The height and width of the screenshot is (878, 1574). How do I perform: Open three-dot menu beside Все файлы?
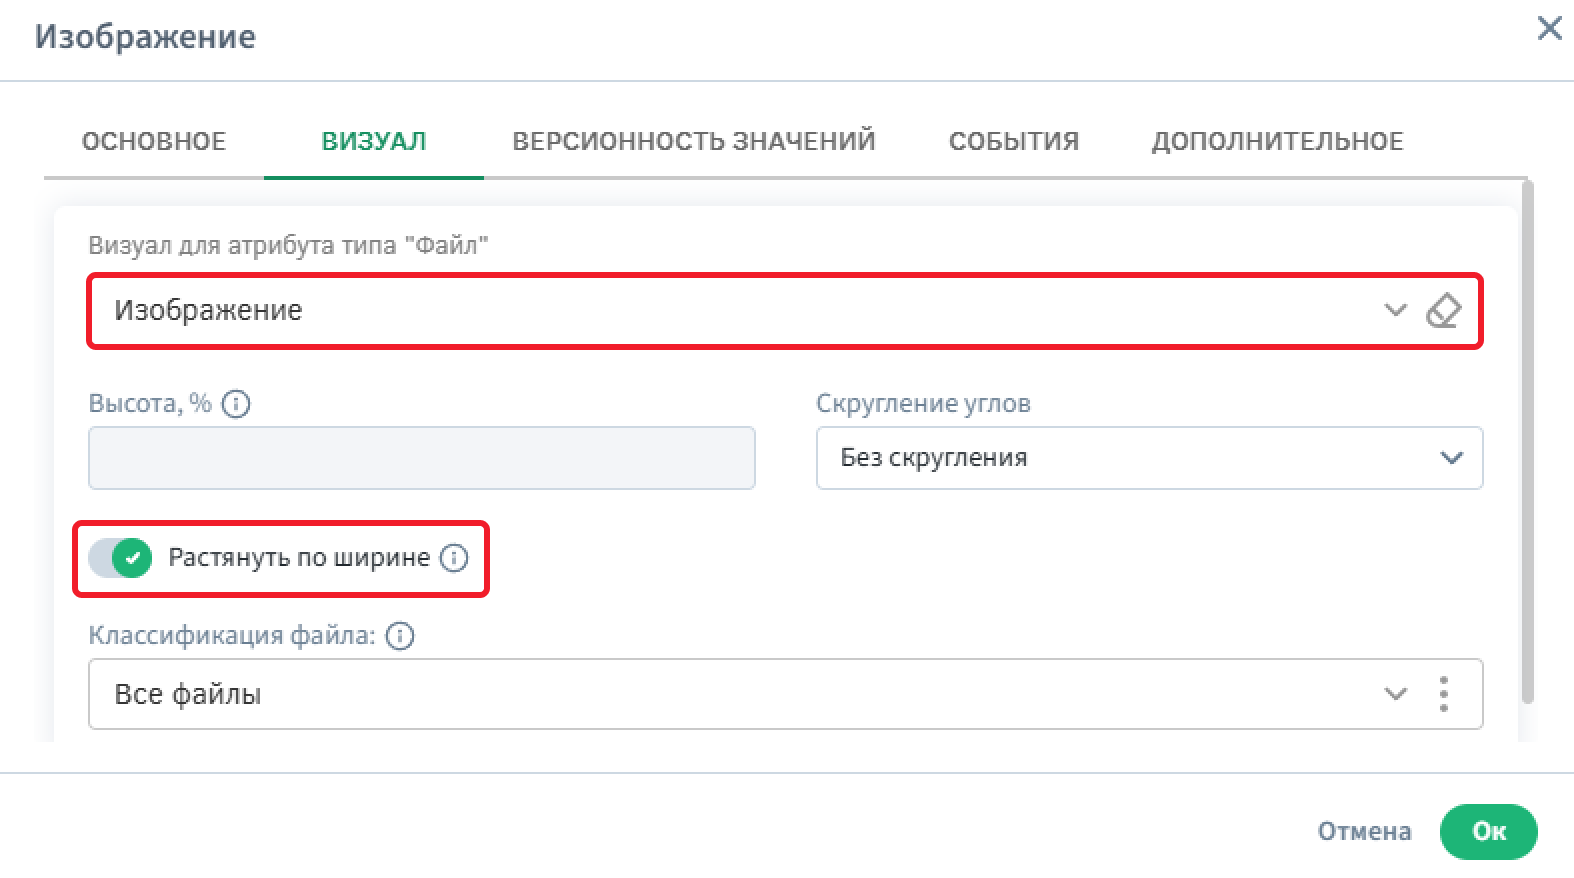(1443, 694)
